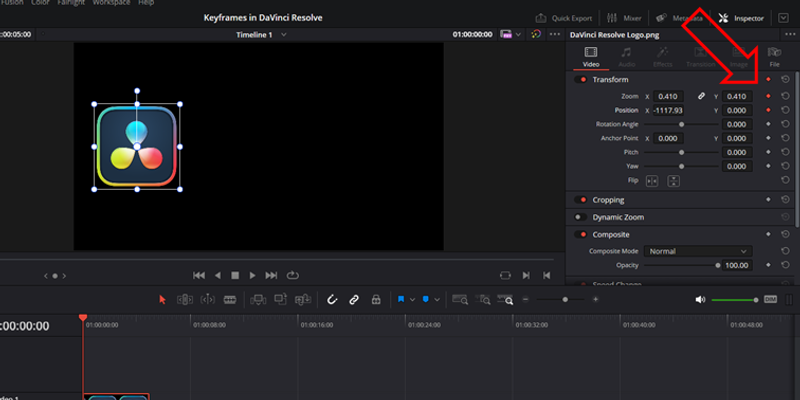Flip the clip horizontally
Viewport: 800px width, 400px height.
tap(652, 181)
